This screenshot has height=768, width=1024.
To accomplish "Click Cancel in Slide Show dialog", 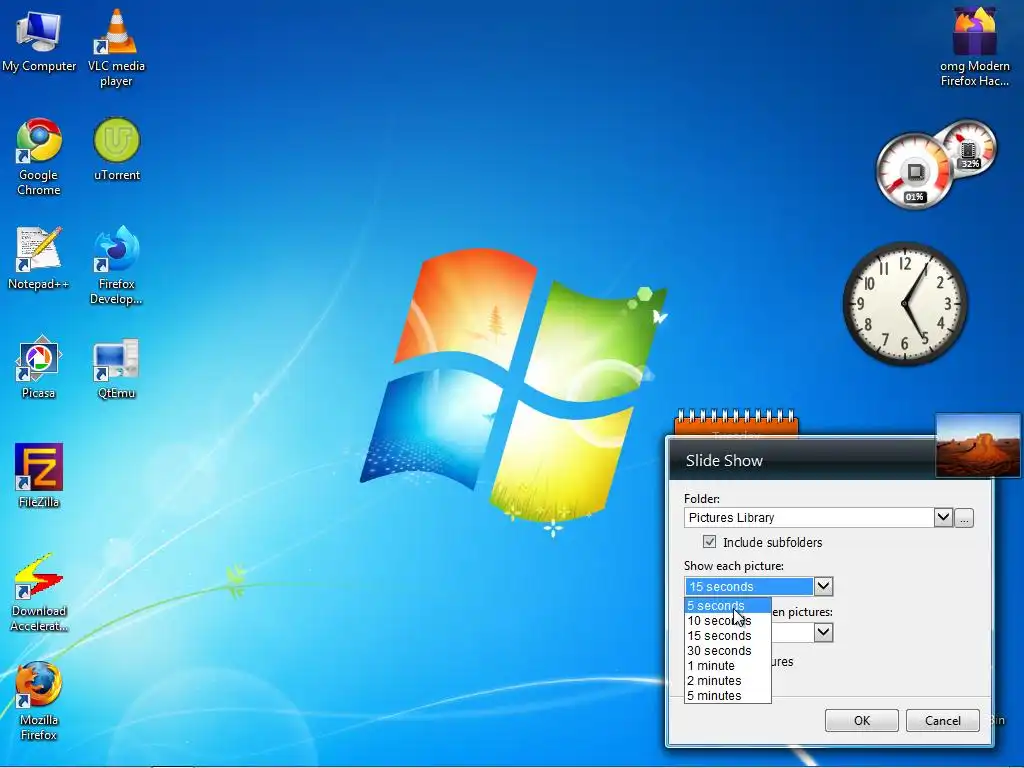I will 942,720.
